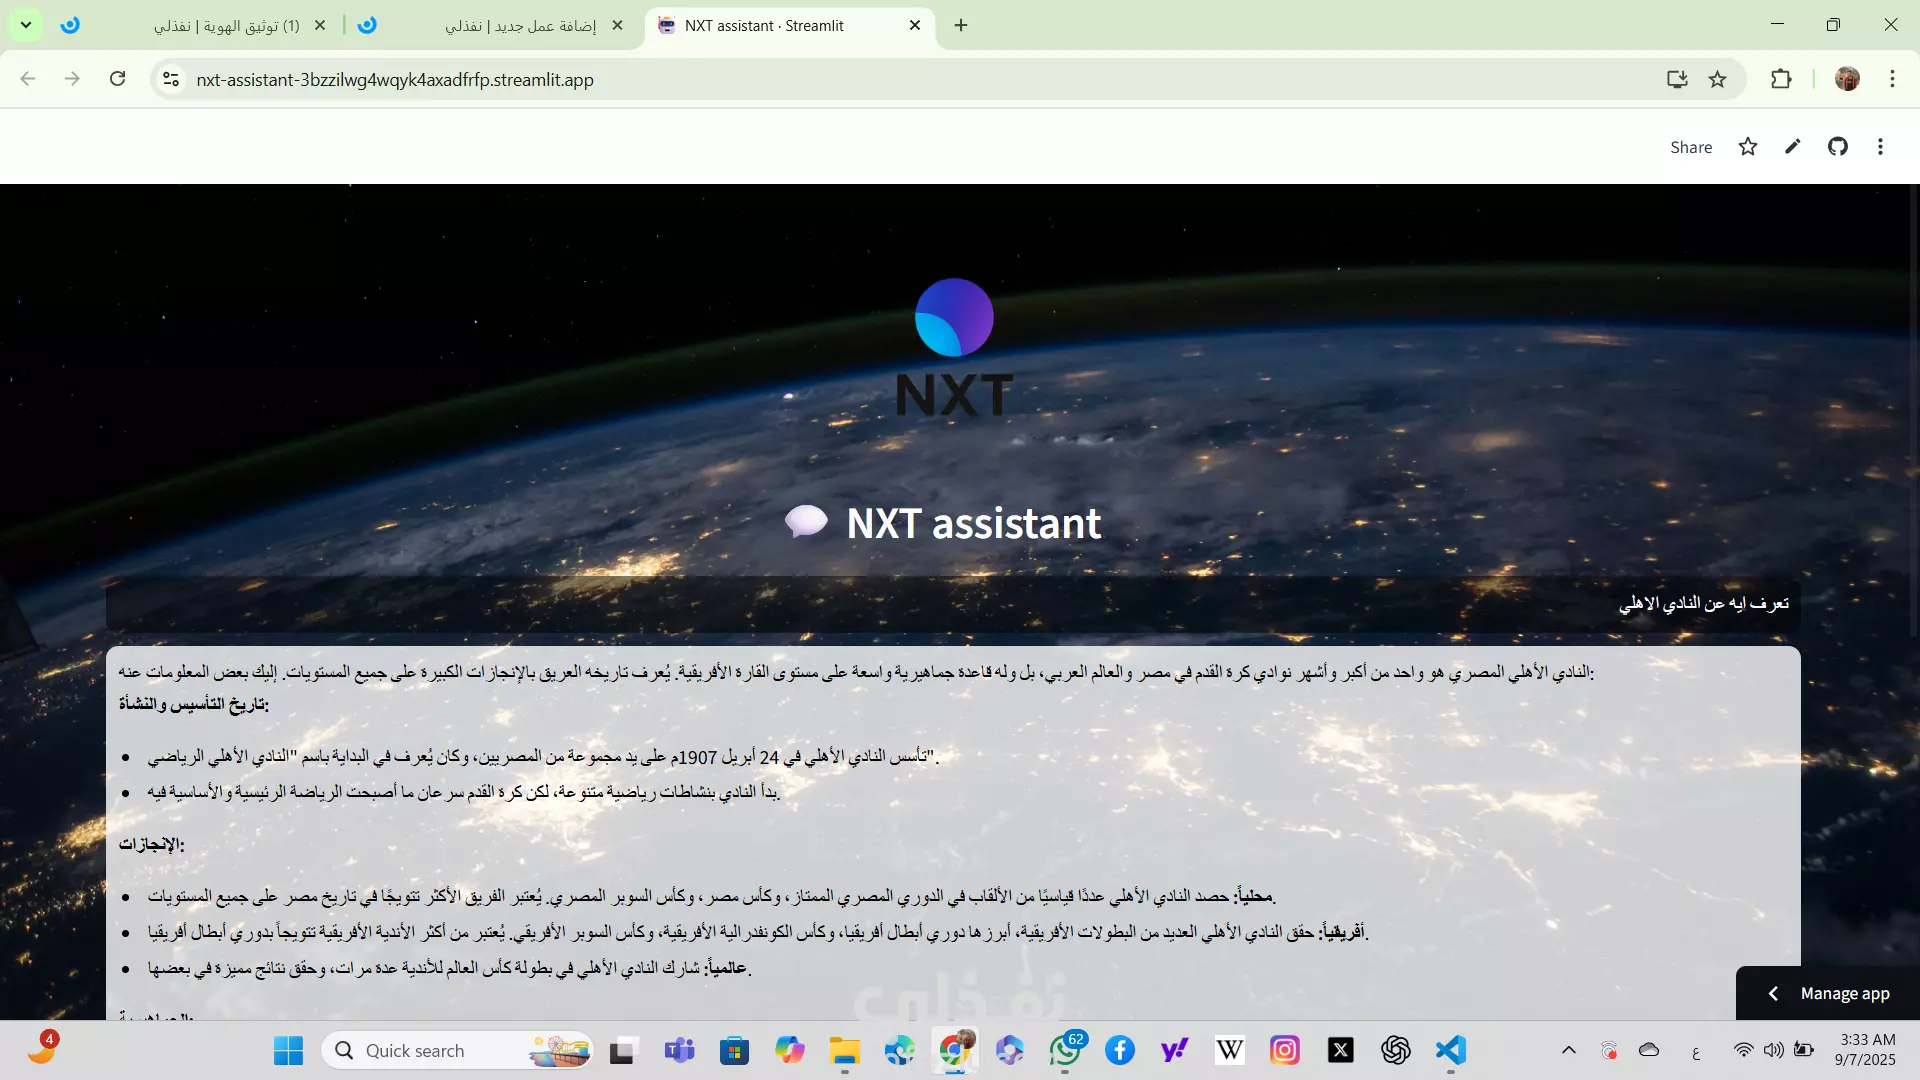
Task: Show hidden system tray icons
Action: pos(1569,1050)
